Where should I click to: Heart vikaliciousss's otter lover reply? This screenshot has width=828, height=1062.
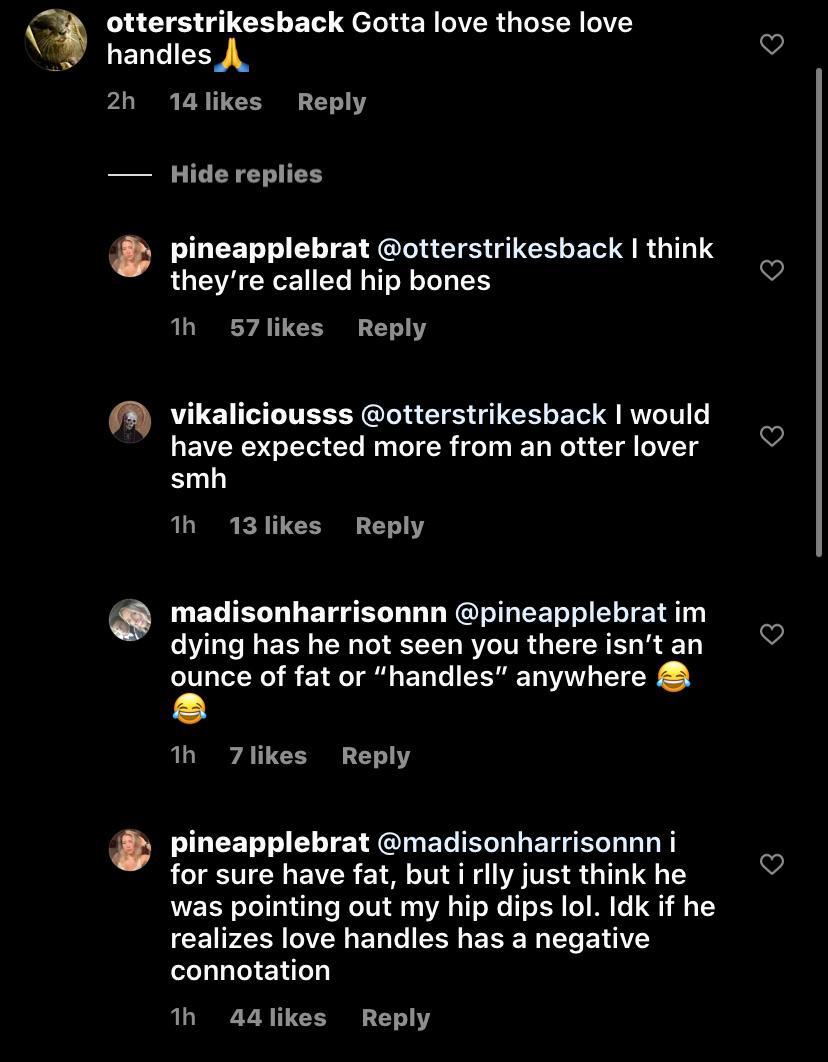click(771, 436)
